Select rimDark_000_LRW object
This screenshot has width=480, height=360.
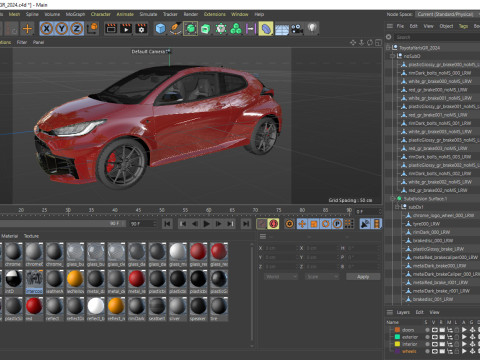[431, 232]
